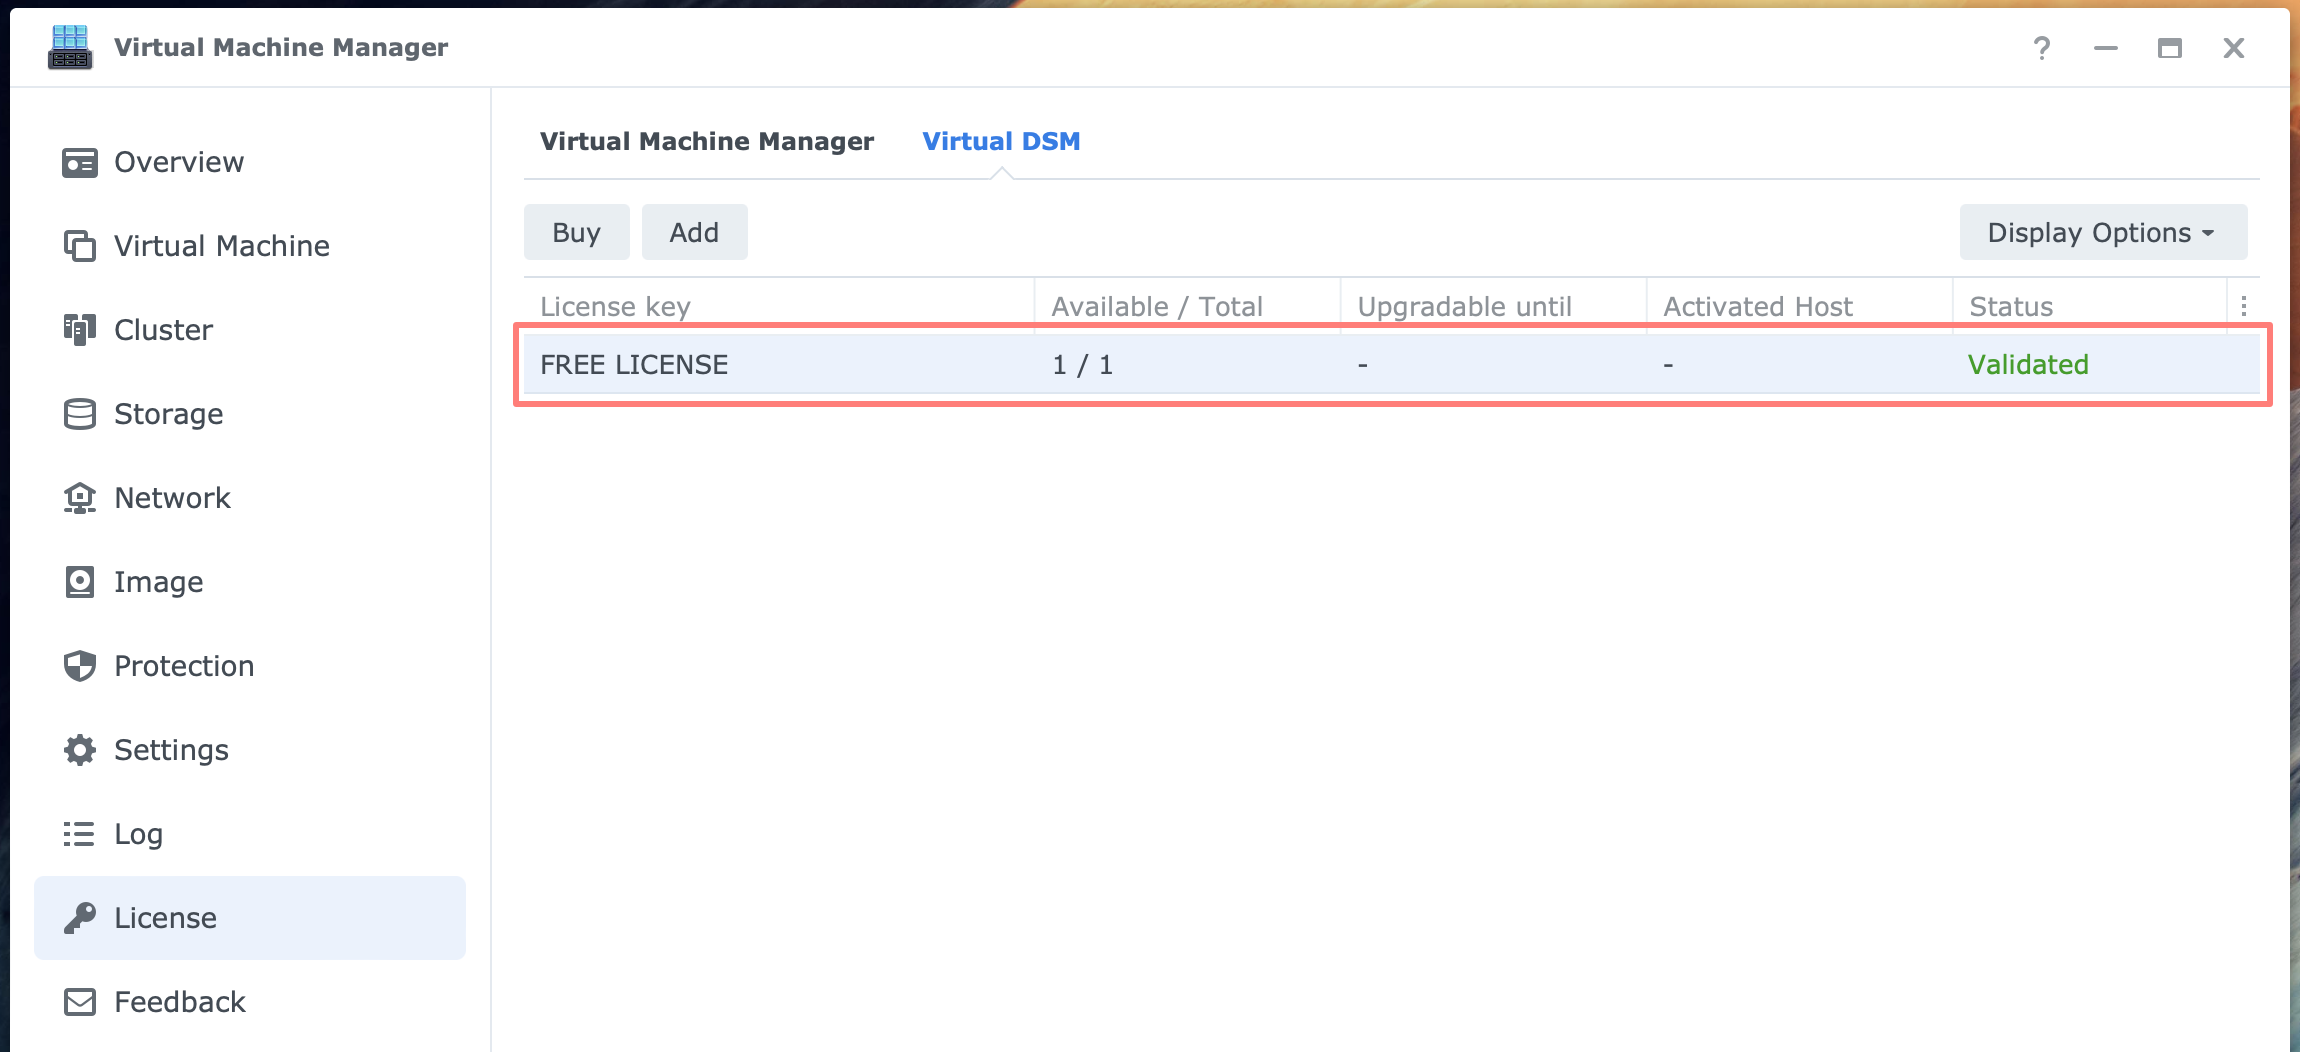Select the FREE LICENSE row text

click(634, 365)
